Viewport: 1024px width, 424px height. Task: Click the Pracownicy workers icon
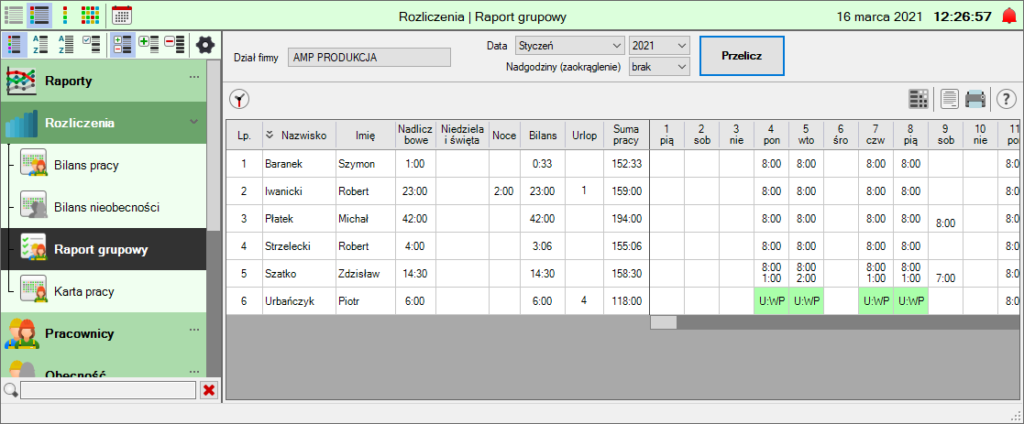(x=21, y=334)
